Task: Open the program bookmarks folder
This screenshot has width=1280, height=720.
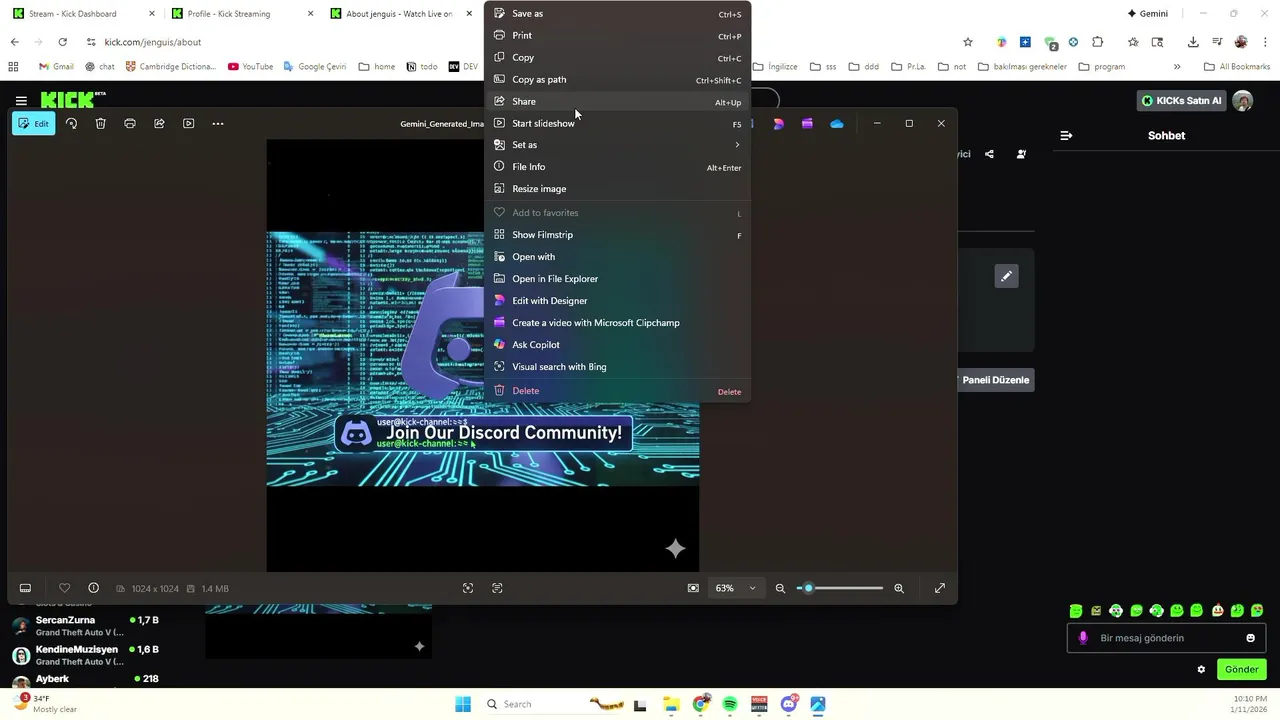Action: pyautogui.click(x=1101, y=67)
